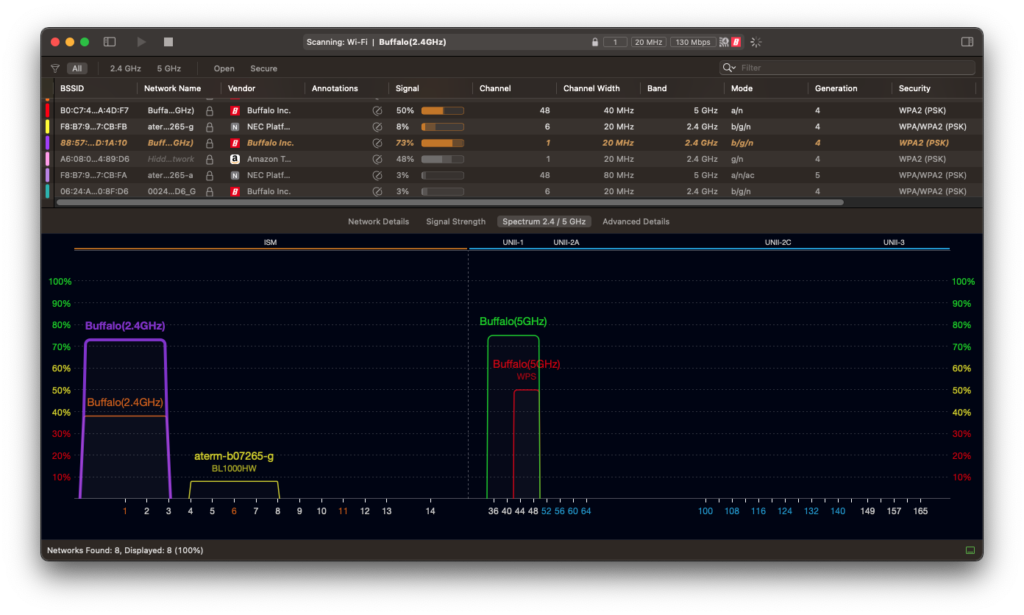Click annotation icon for the 73% signal row
The height and width of the screenshot is (615, 1024).
click(377, 143)
